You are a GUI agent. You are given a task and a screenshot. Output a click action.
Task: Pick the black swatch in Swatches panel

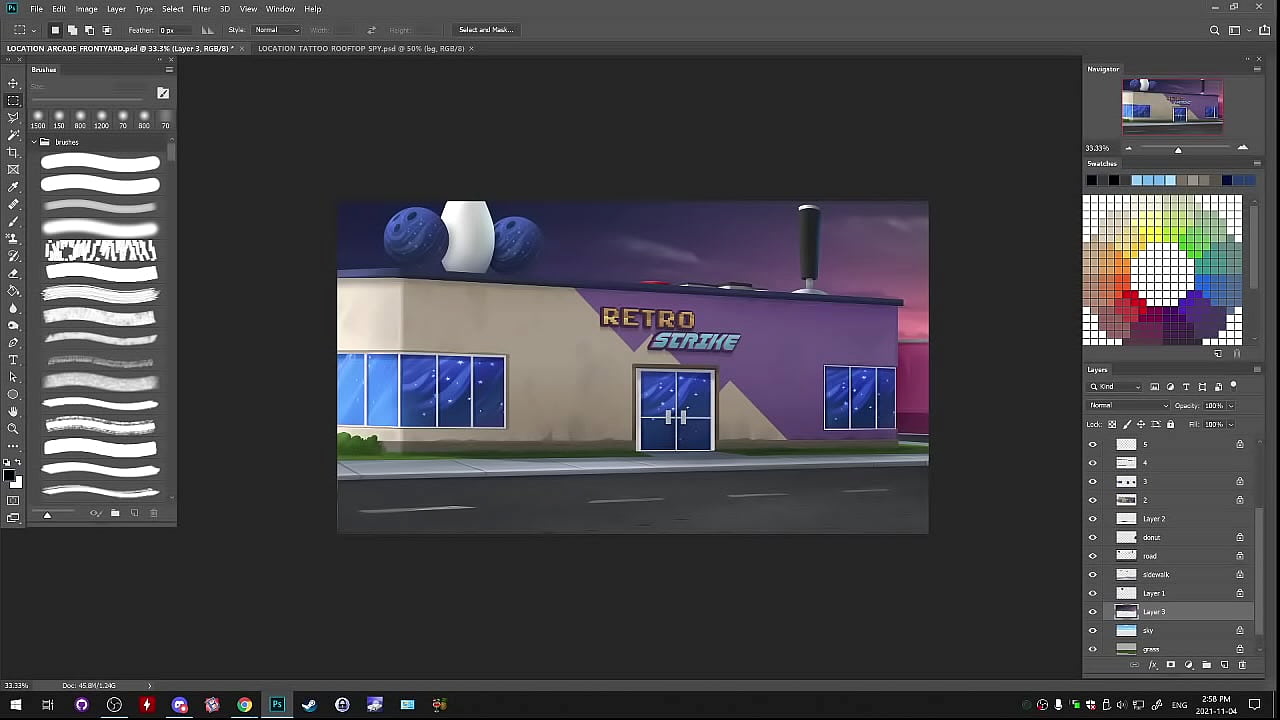pos(1091,180)
